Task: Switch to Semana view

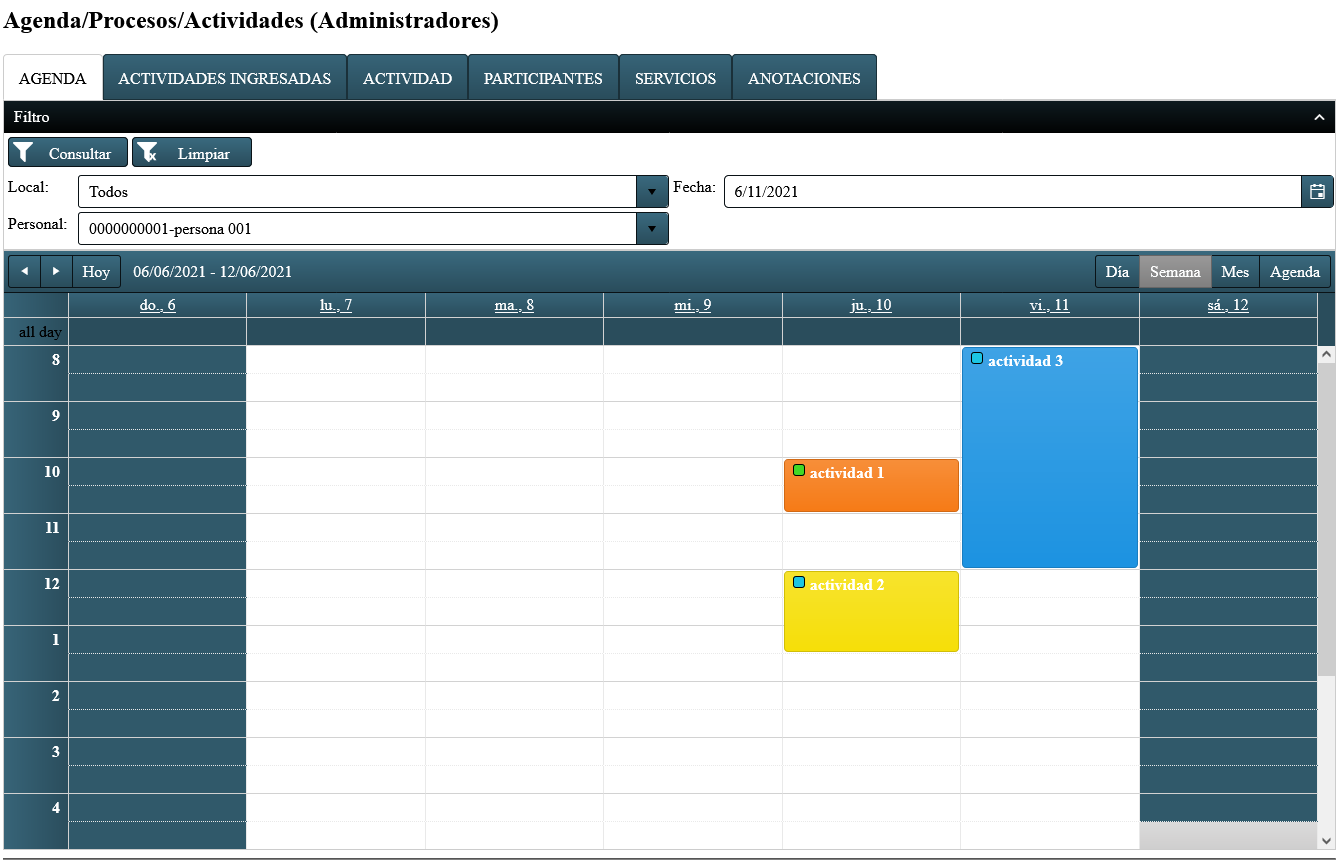Action: tap(1175, 272)
